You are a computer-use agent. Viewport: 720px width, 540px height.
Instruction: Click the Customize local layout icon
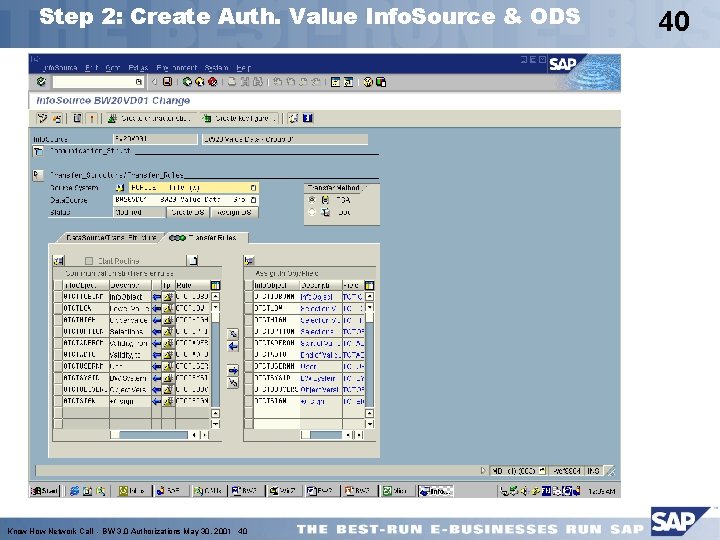[381, 82]
